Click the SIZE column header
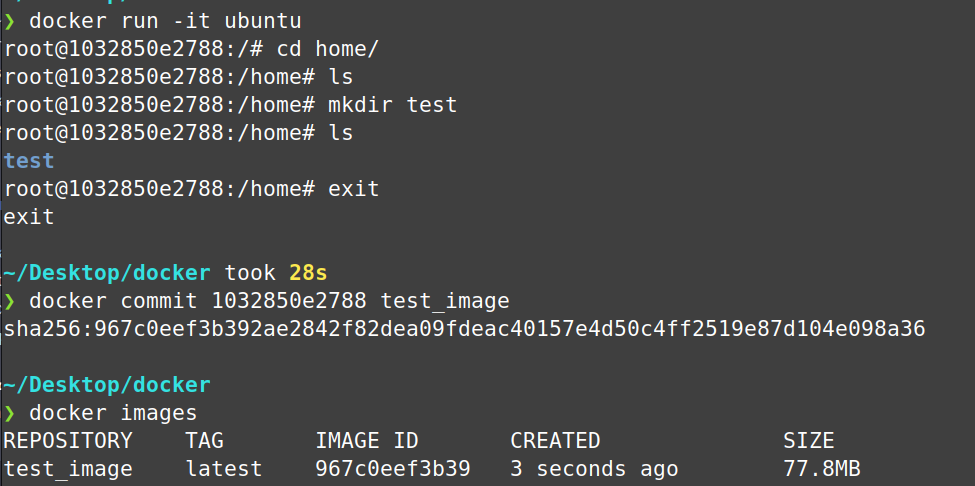Screen dimensions: 975x486 click(808, 440)
